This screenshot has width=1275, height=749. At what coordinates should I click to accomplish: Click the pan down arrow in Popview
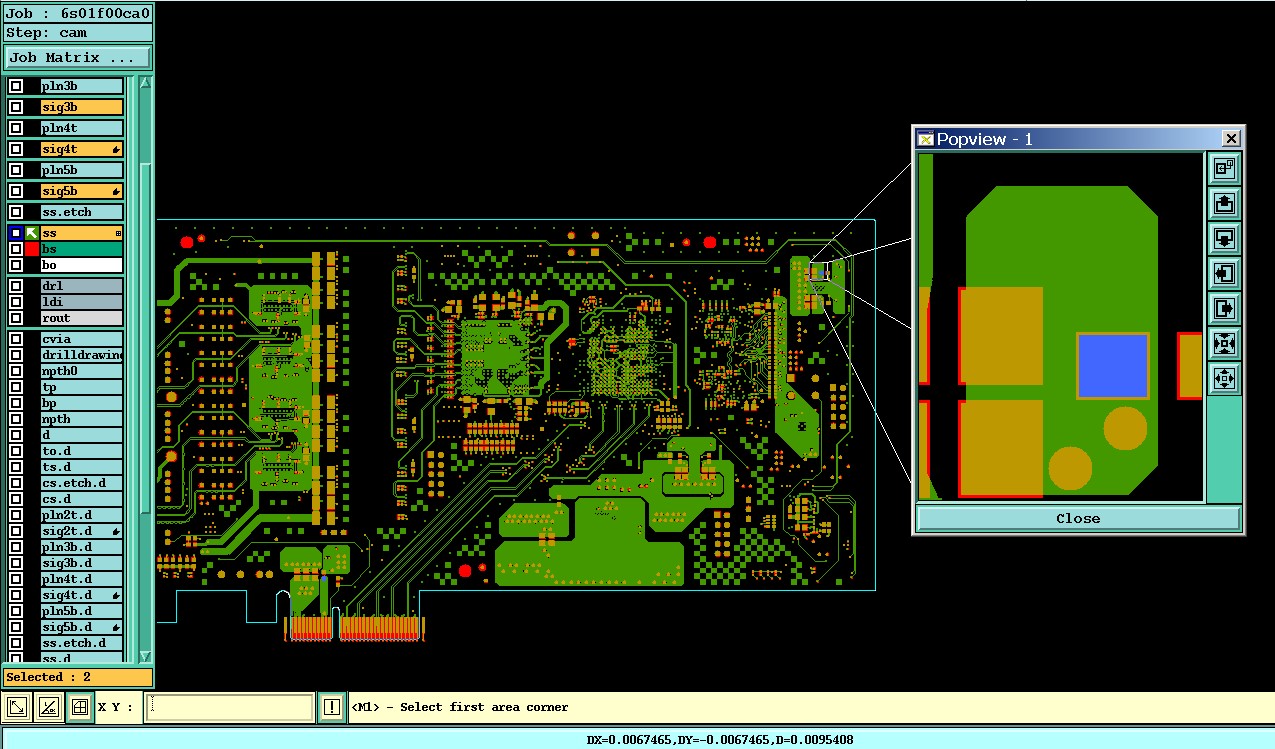(1225, 238)
